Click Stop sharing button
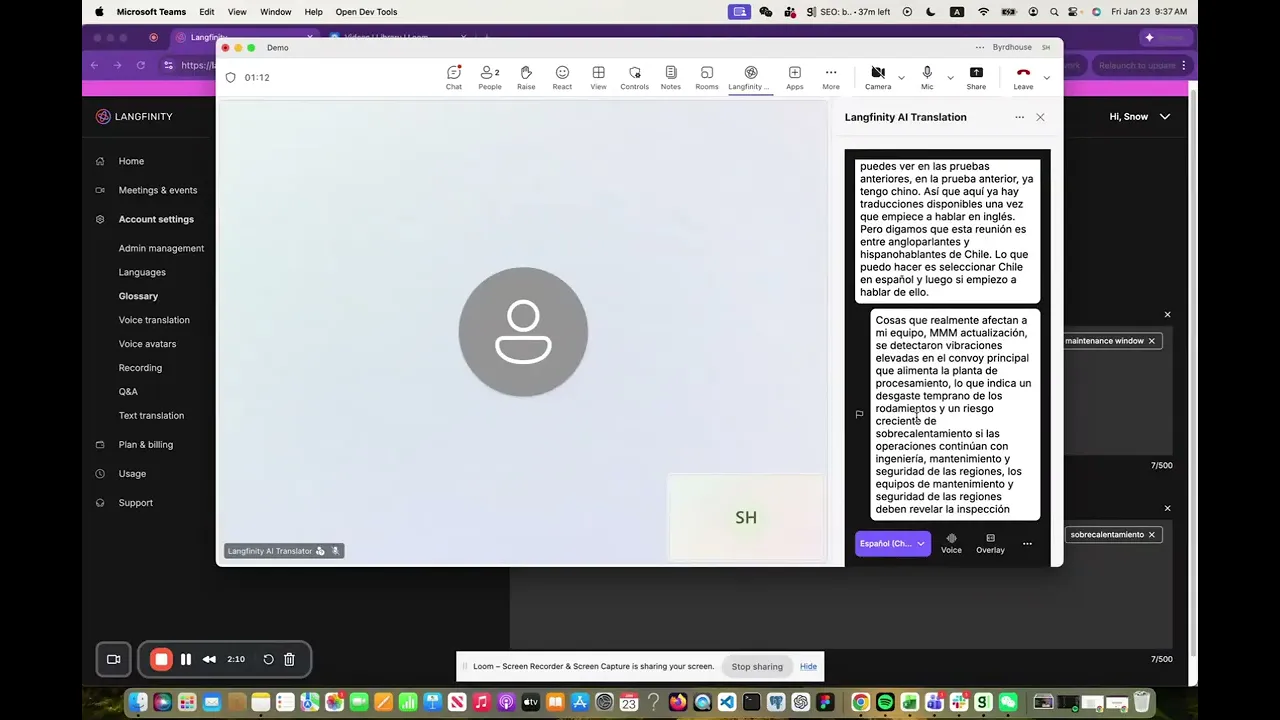Screen dimensions: 1280x720 coord(757,667)
